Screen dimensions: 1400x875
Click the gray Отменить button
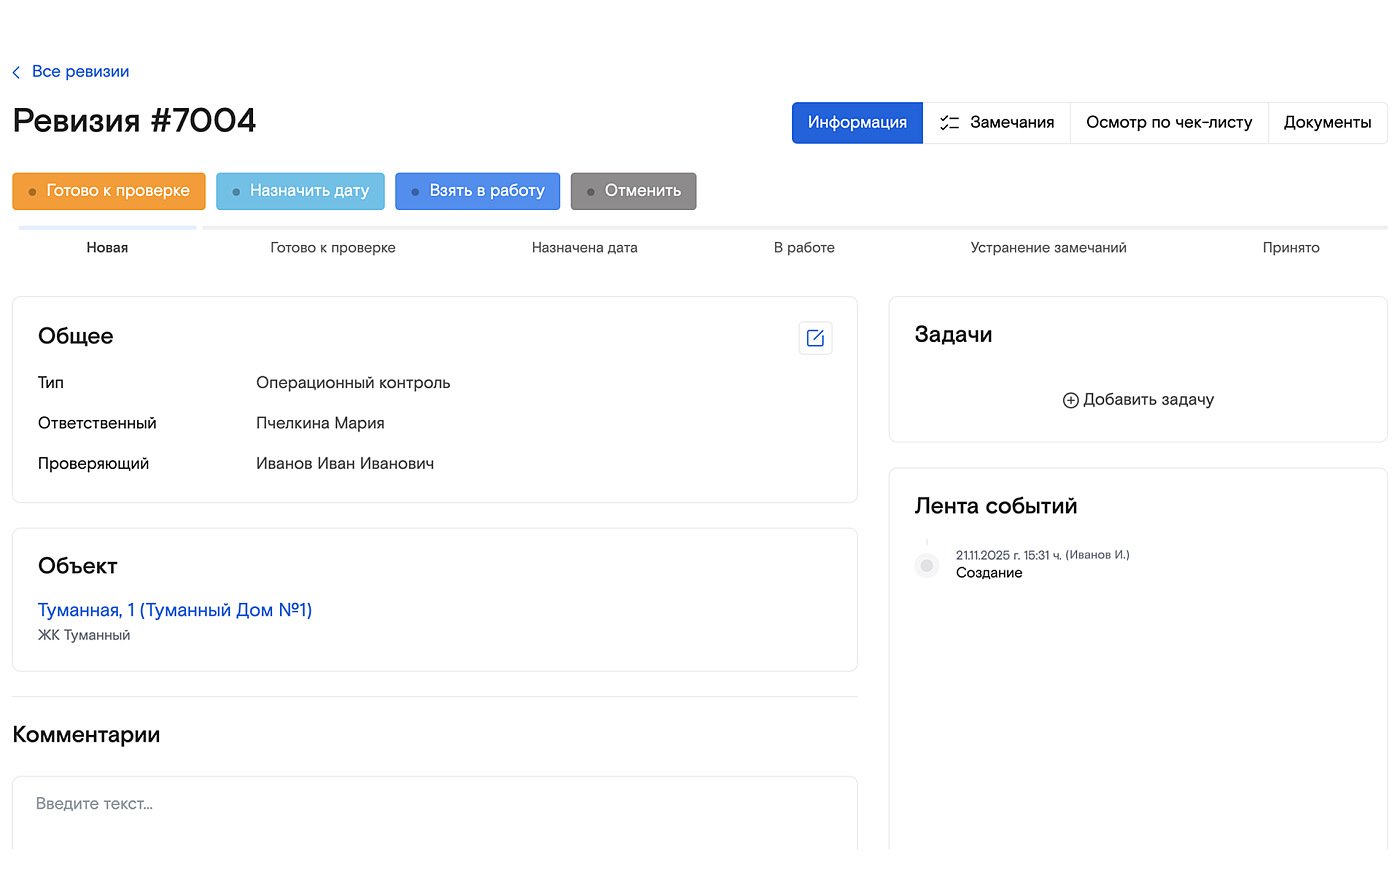[x=633, y=191]
